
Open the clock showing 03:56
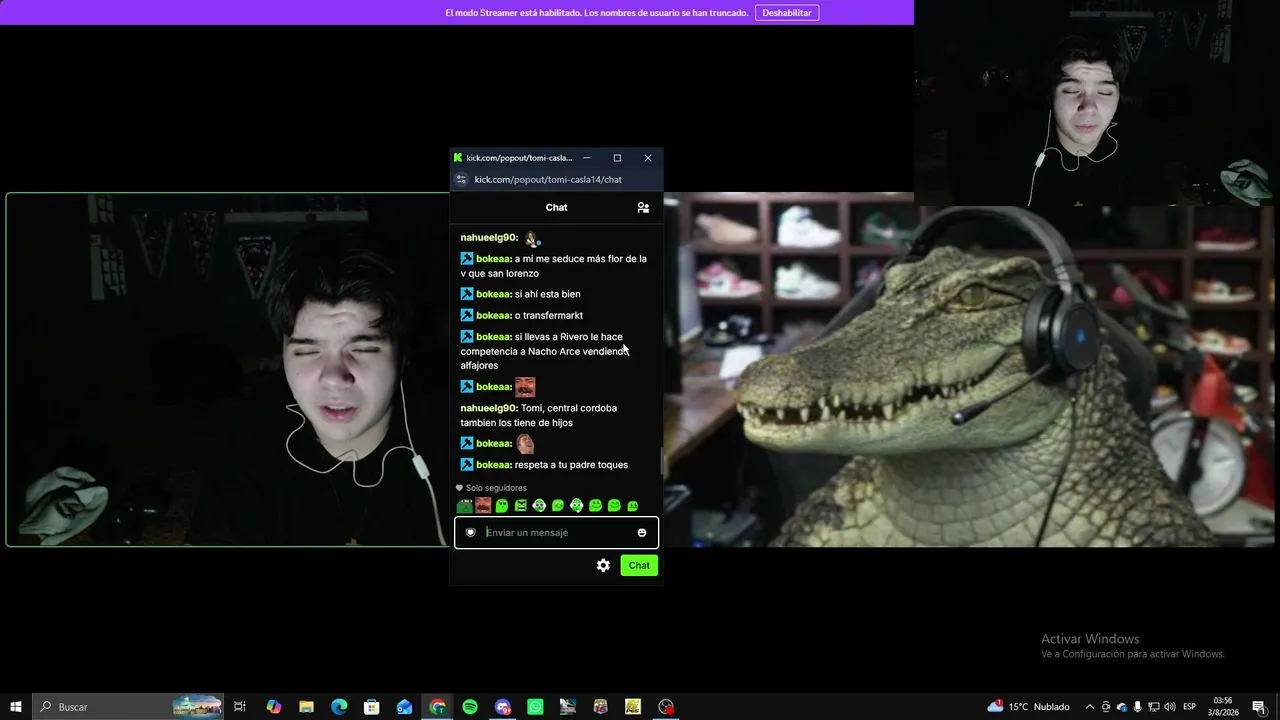[1223, 707]
